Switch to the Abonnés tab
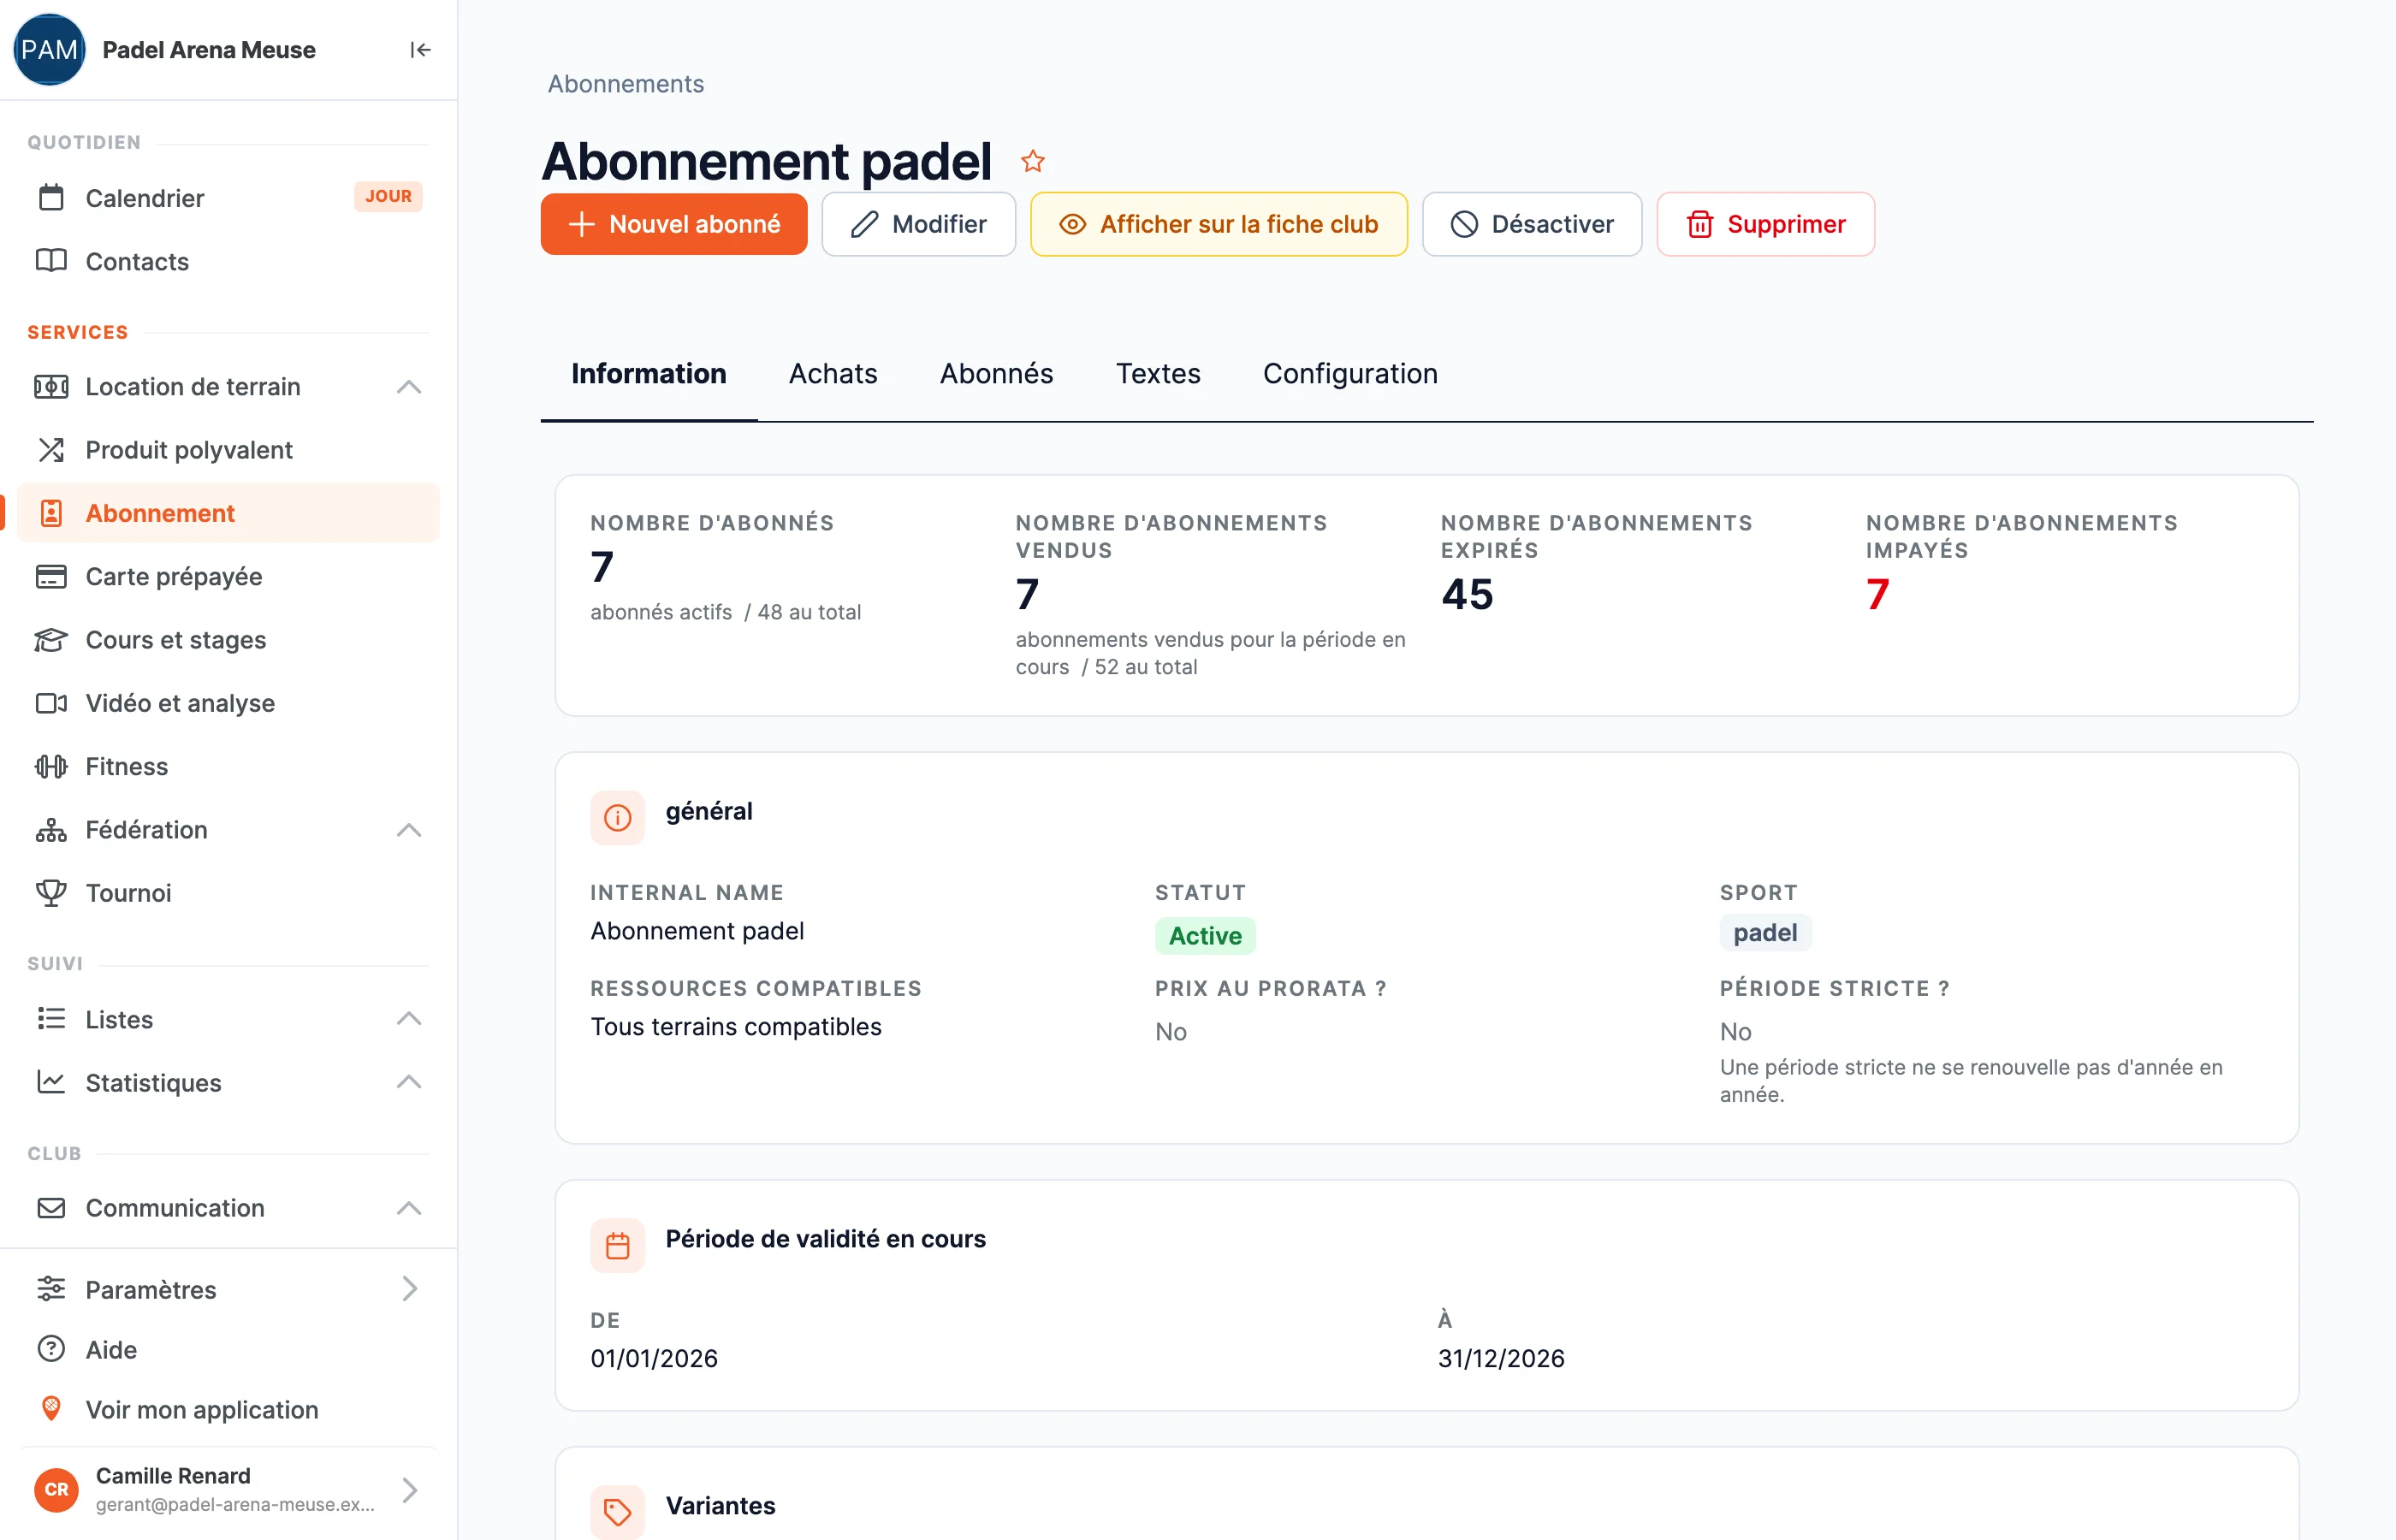The width and height of the screenshot is (2396, 1540). 996,374
